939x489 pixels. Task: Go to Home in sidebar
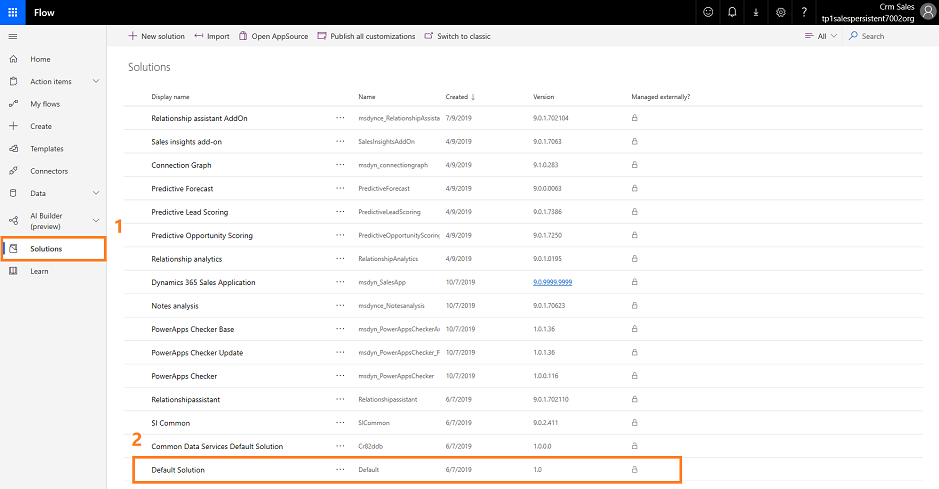40,59
